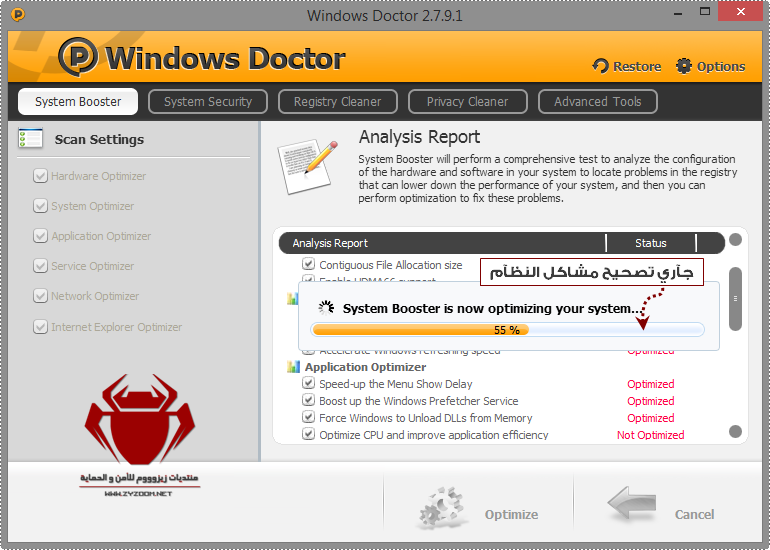Viewport: 770px width, 550px height.
Task: Toggle the System Optimizer checkbox
Action: [x=40, y=206]
